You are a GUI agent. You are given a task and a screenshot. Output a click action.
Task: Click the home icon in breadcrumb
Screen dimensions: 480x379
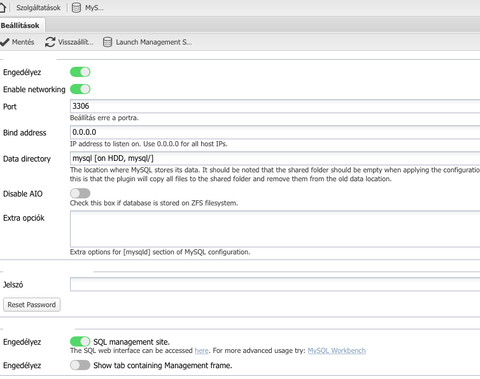(2, 7)
